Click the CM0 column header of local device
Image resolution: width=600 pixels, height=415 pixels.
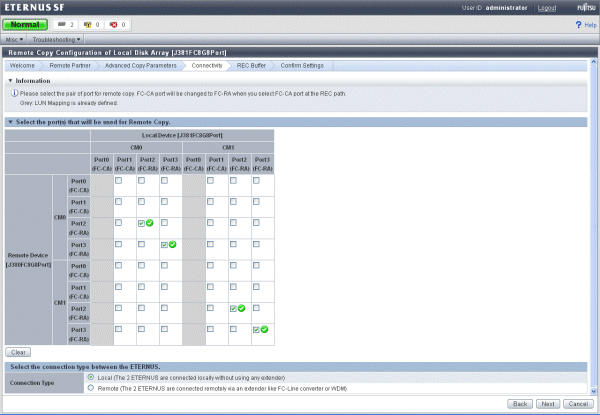[137, 148]
